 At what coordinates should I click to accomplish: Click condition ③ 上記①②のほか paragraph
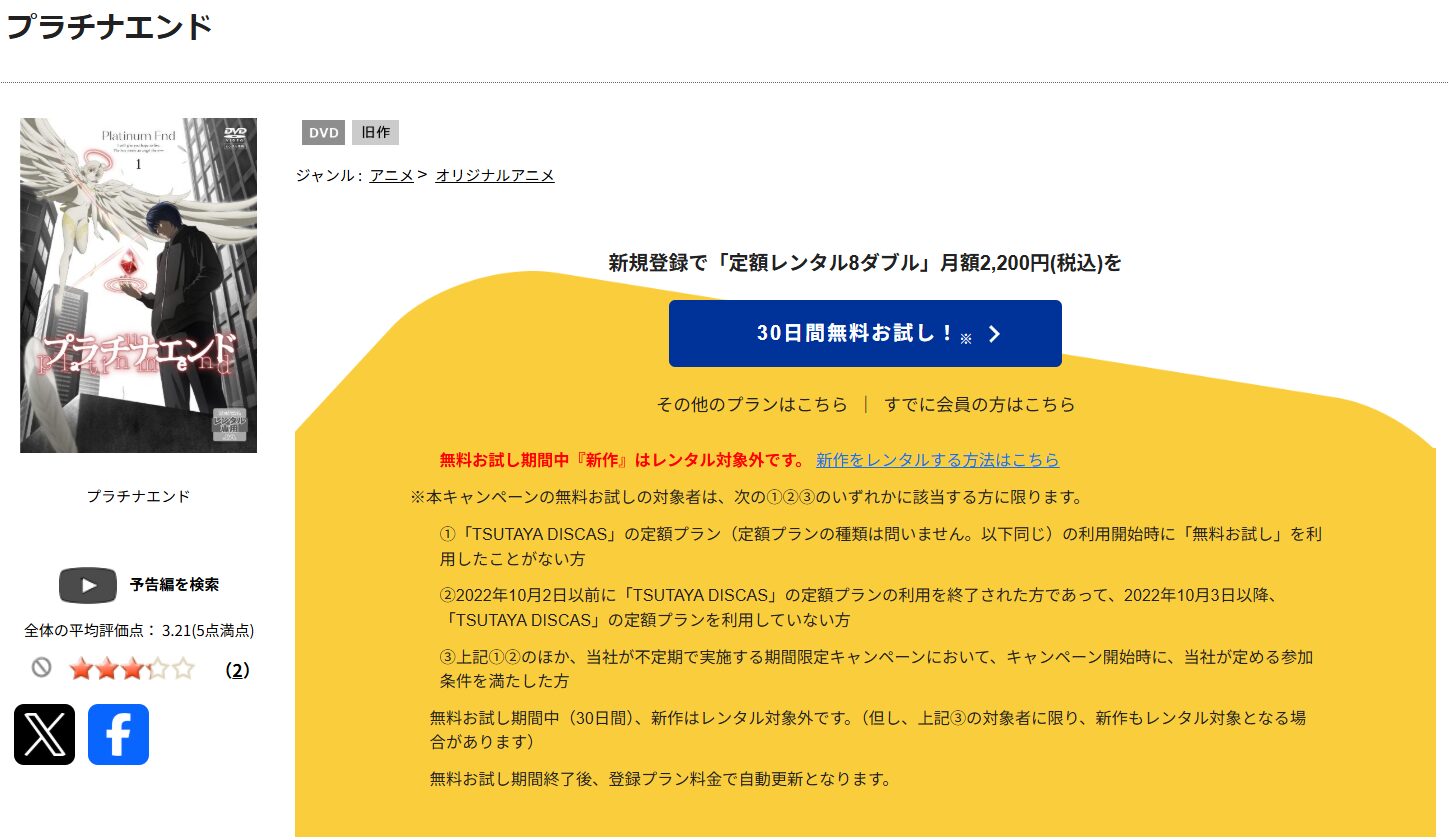tap(876, 668)
